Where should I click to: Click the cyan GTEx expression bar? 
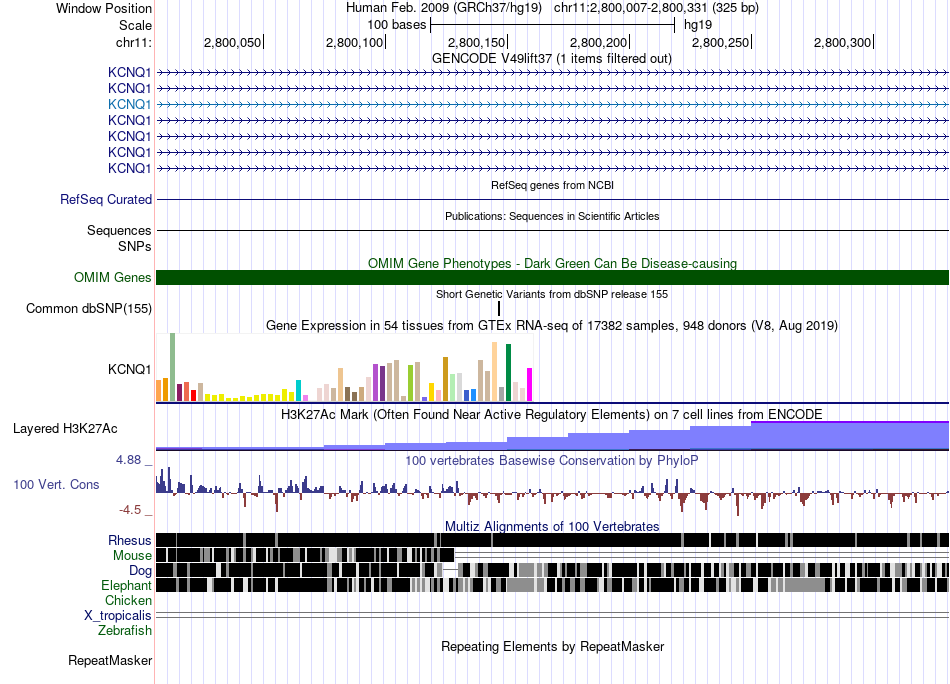pos(298,391)
